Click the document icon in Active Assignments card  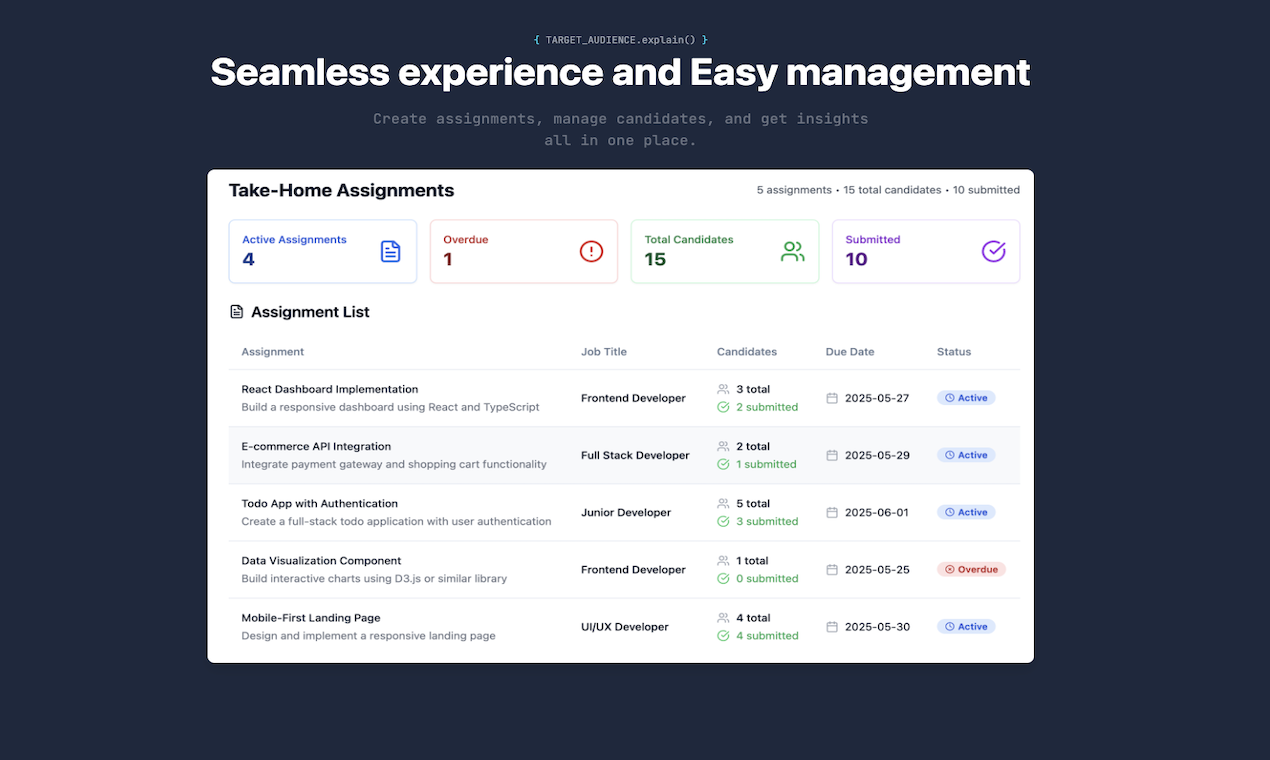click(390, 251)
